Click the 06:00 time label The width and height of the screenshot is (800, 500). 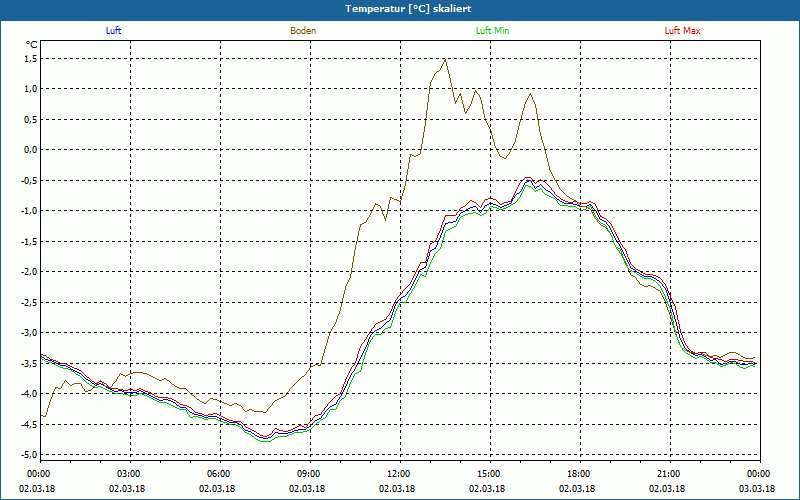217,474
